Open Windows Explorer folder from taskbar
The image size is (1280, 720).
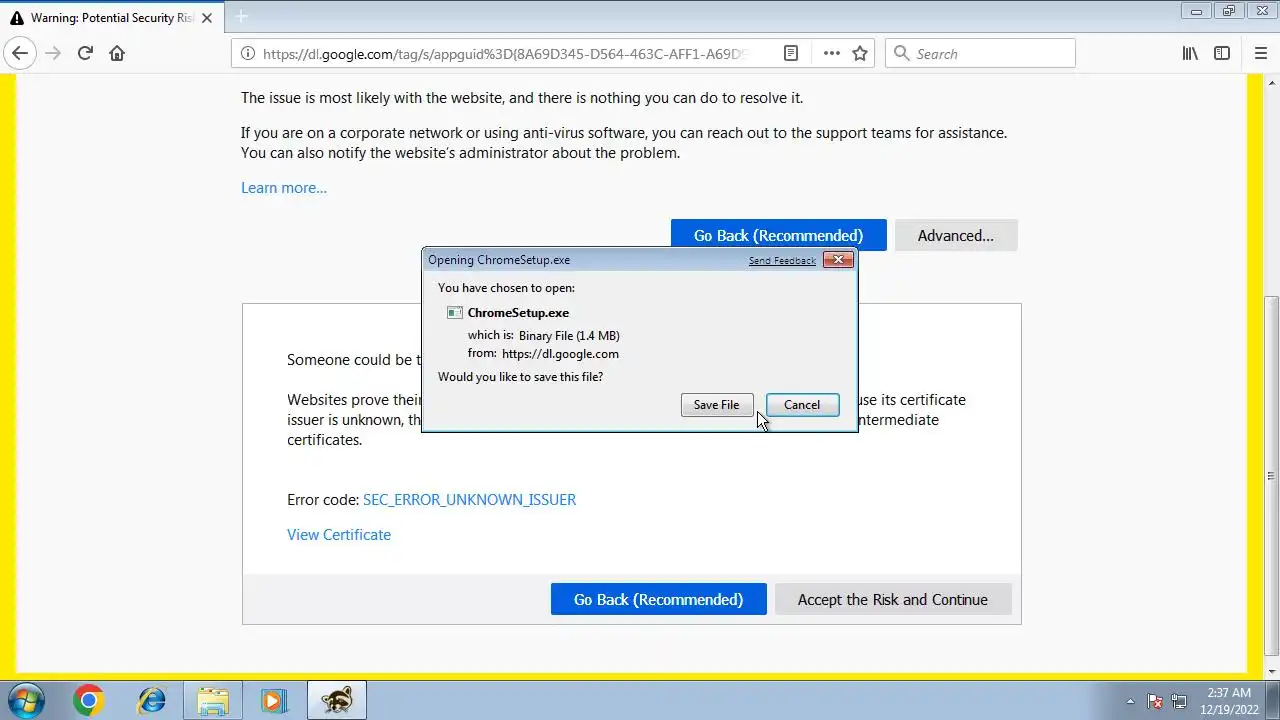point(213,700)
